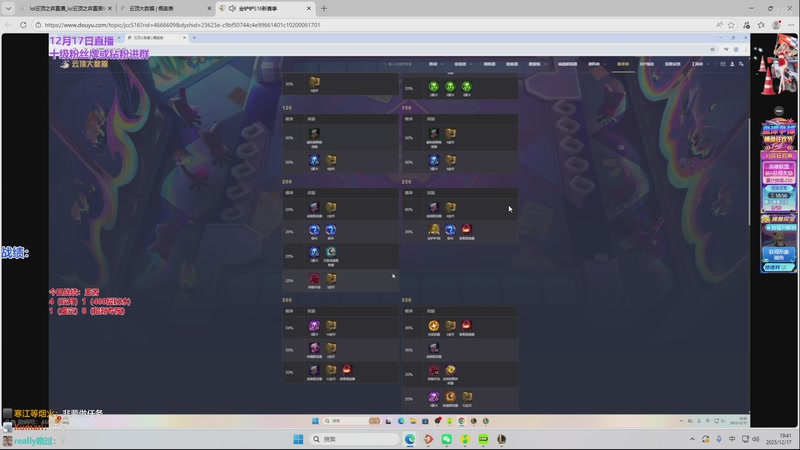Switch to the lol云顶之弈直播 browser tab

coord(67,8)
